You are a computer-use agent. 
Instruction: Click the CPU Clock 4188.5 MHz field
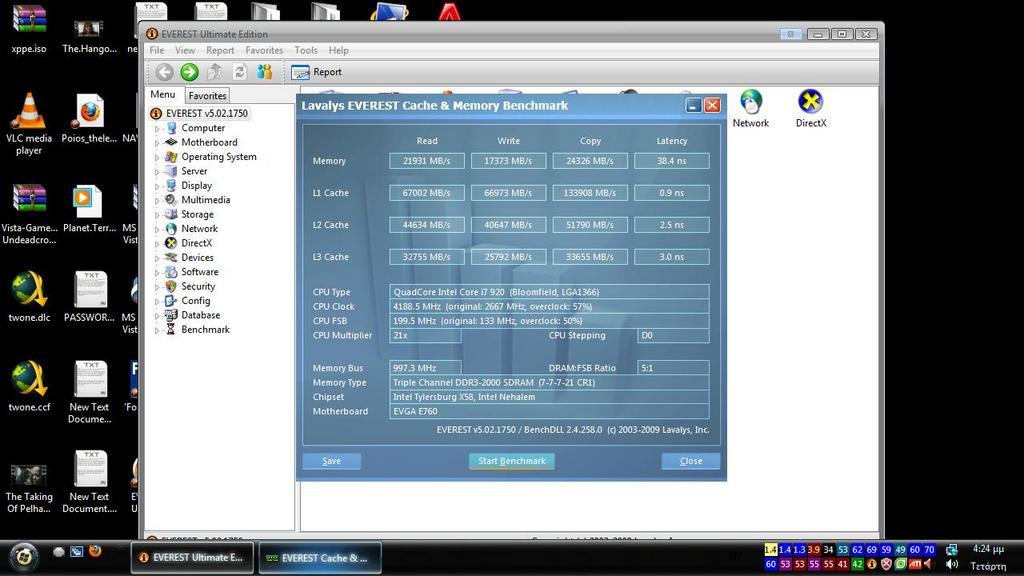[x=549, y=306]
